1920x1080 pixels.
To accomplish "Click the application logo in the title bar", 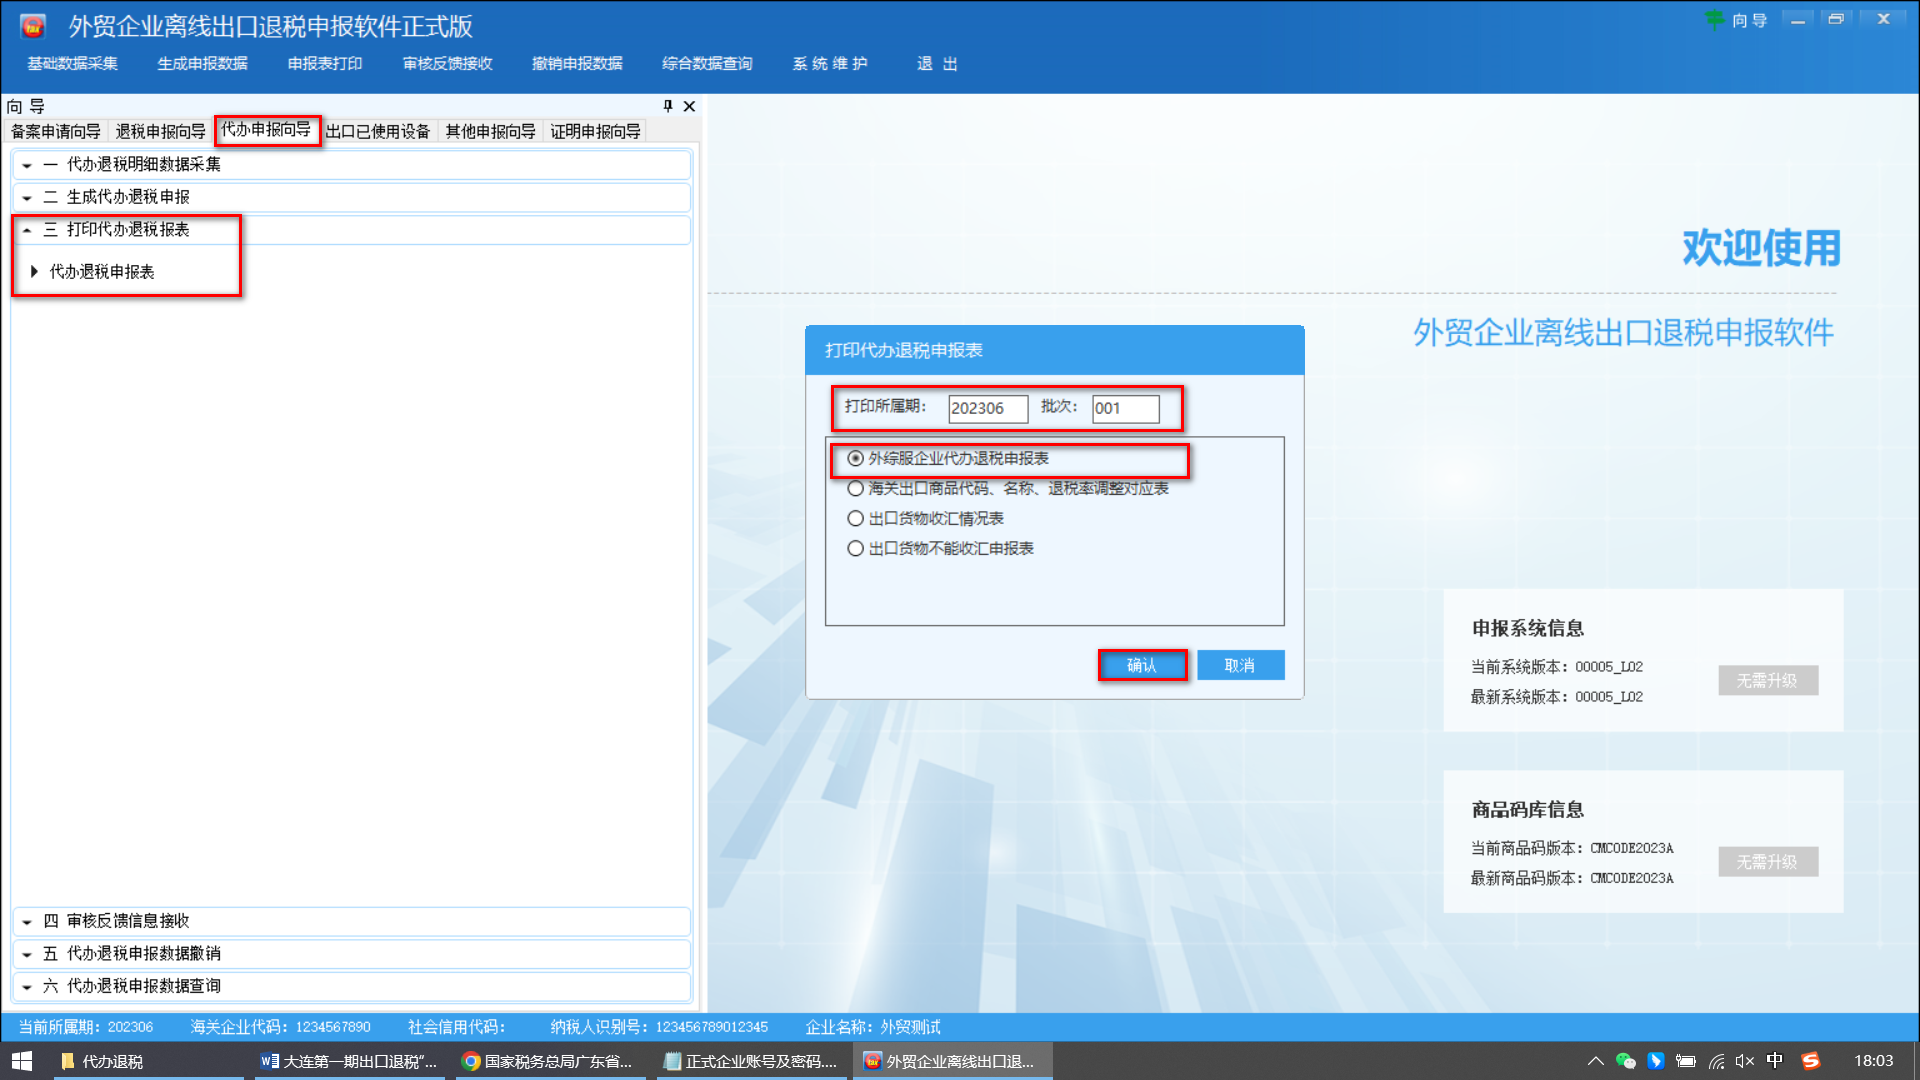I will click(x=32, y=24).
